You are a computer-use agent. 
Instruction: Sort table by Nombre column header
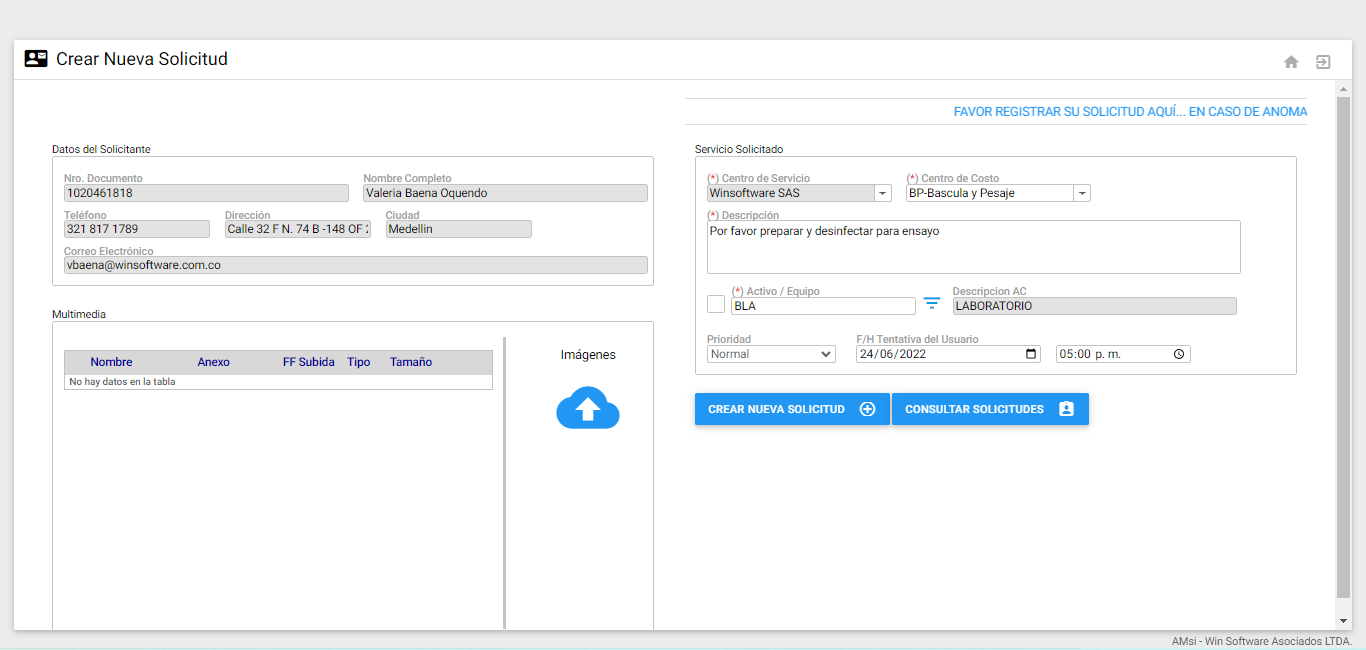point(111,362)
